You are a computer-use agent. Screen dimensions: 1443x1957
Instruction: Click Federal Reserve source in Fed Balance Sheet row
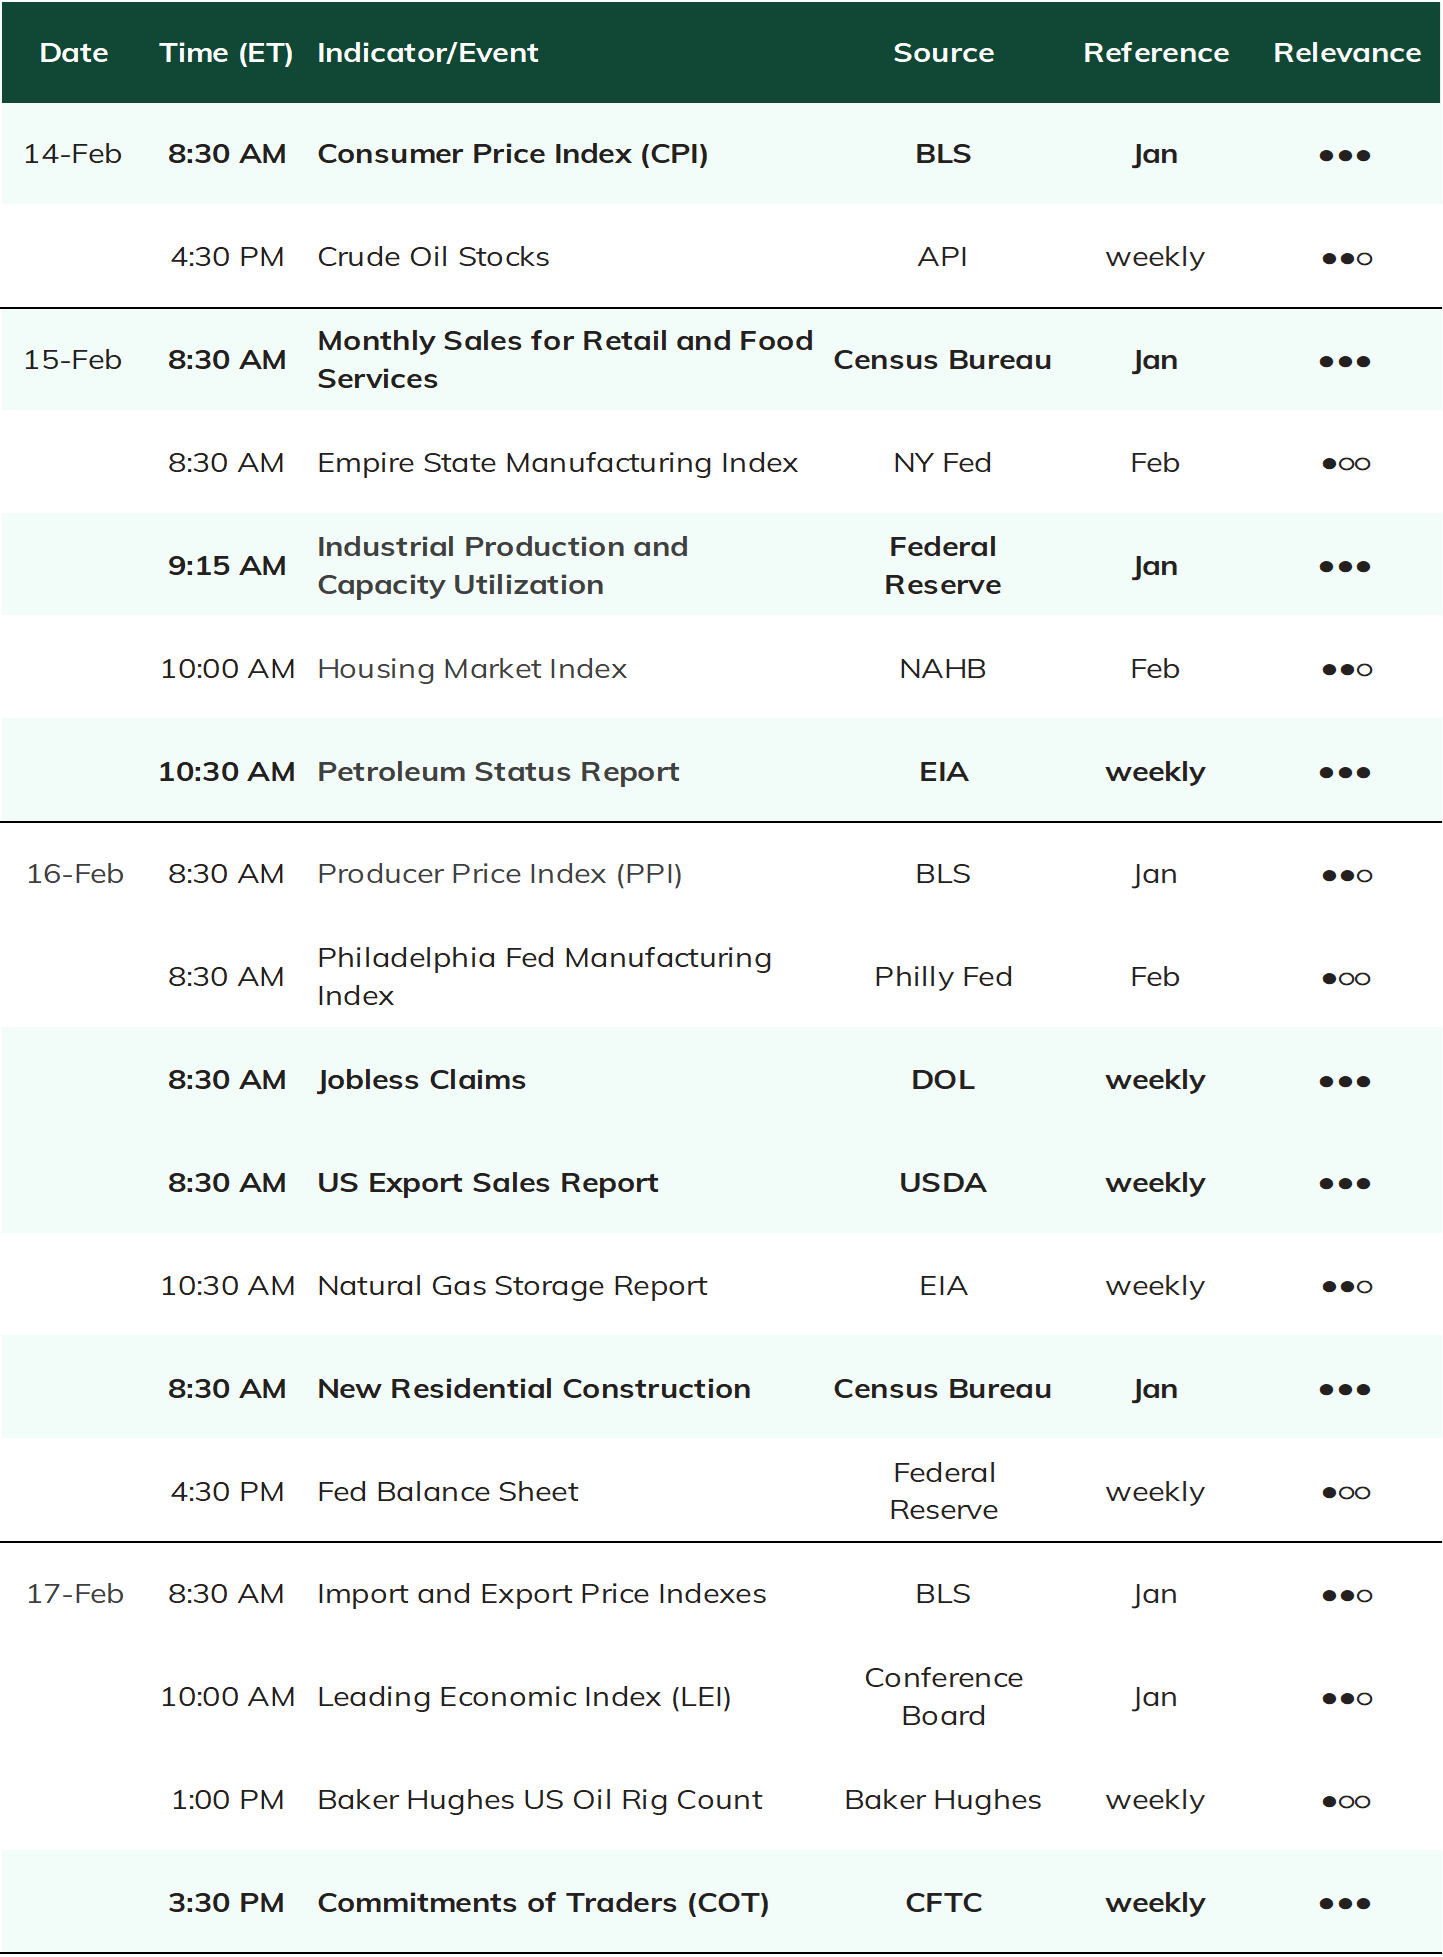[943, 1492]
